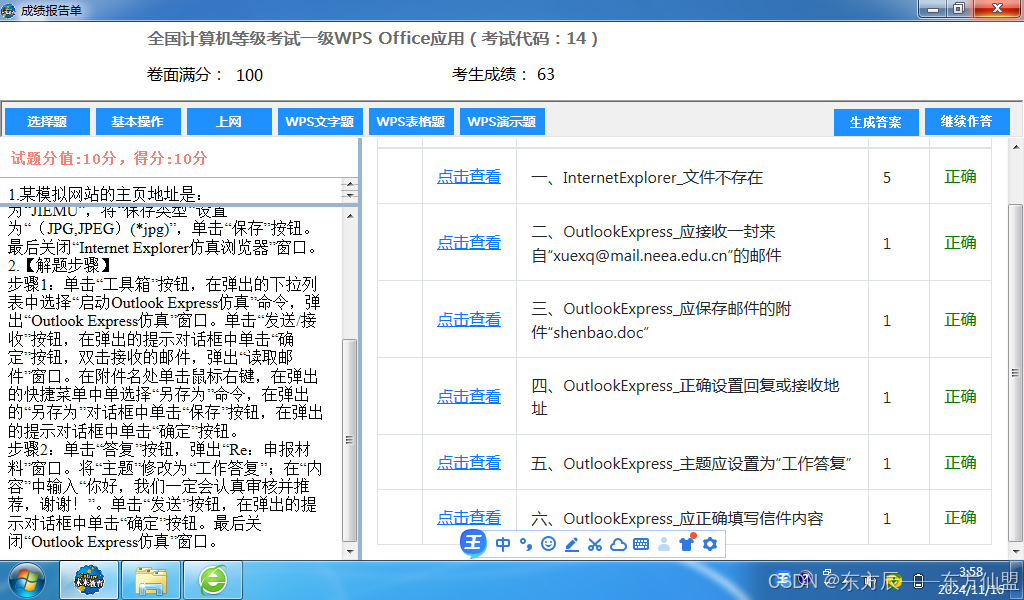The image size is (1024, 600).
Task: Click the 试题分值:10分,得分:10分 label
Action: 109,158
